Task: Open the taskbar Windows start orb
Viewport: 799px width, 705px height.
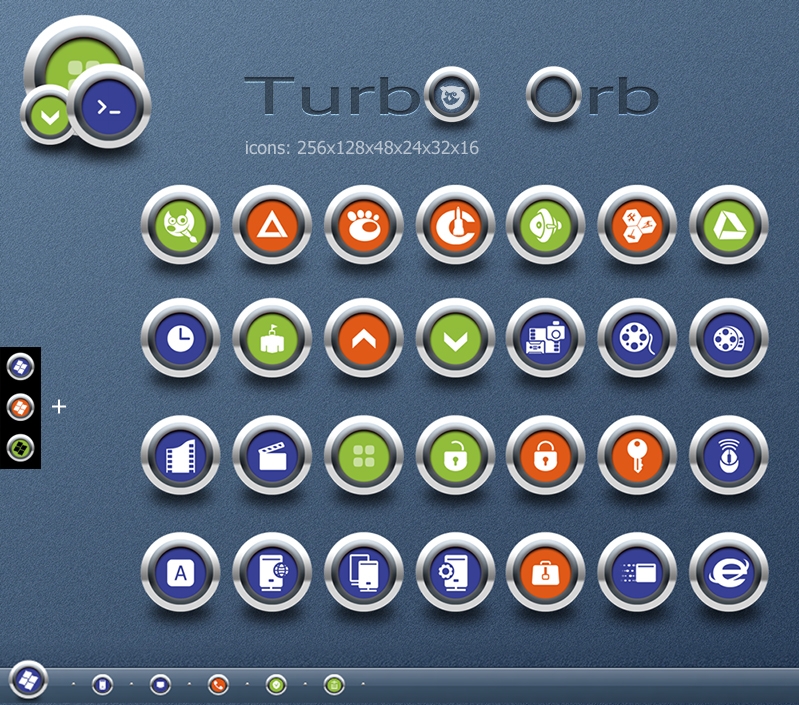Action: [28, 680]
